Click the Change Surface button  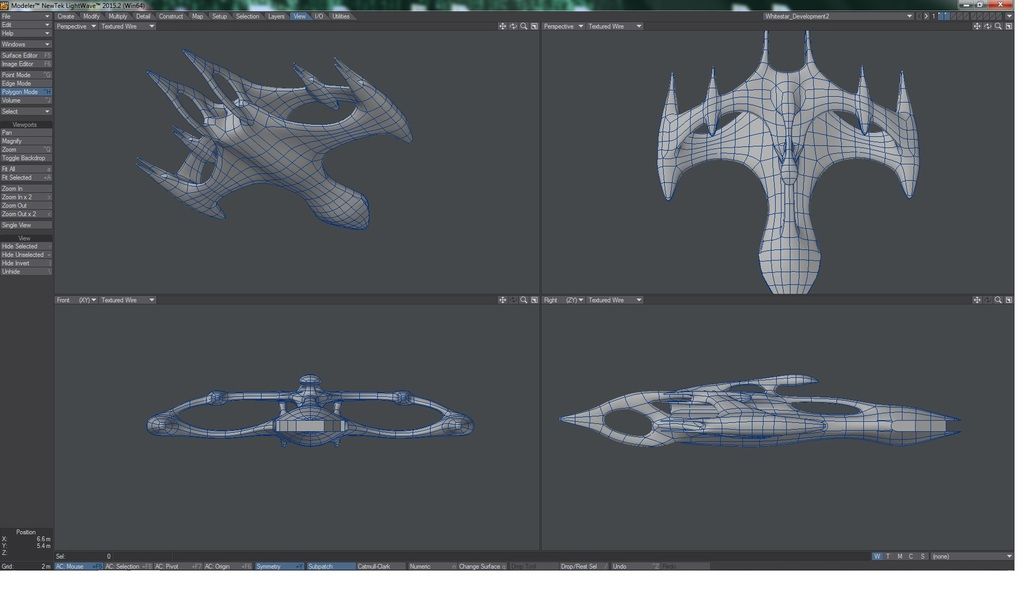483,567
